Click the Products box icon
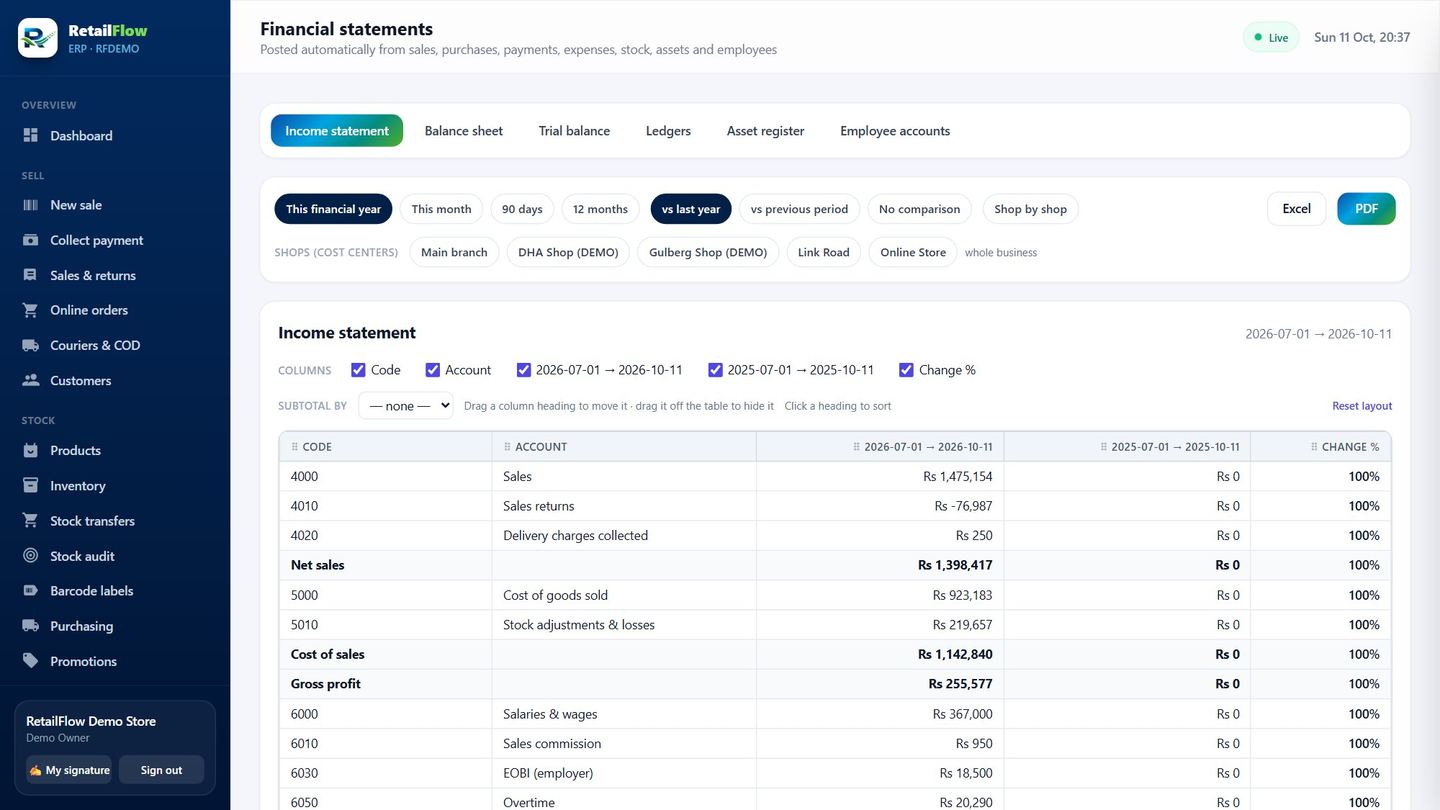Image resolution: width=1440 pixels, height=810 pixels. [31, 450]
